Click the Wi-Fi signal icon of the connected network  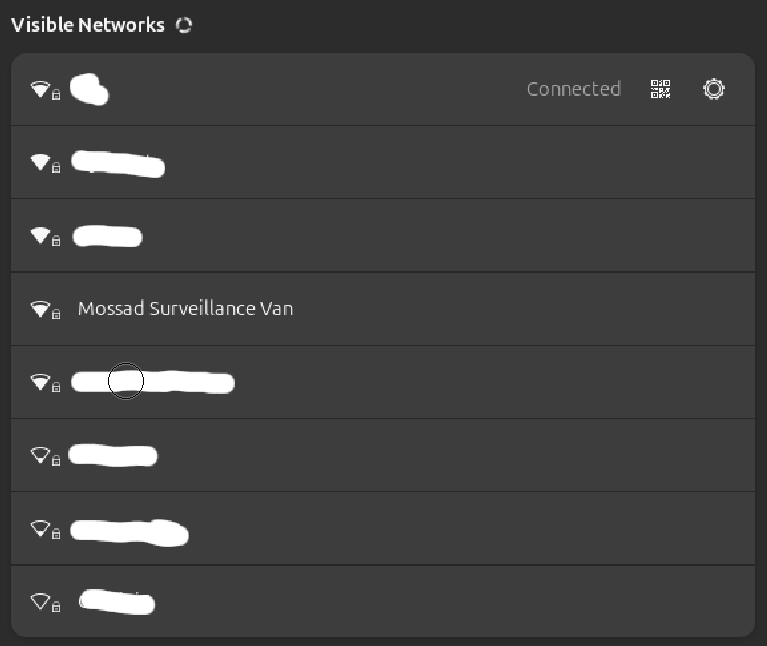39,89
